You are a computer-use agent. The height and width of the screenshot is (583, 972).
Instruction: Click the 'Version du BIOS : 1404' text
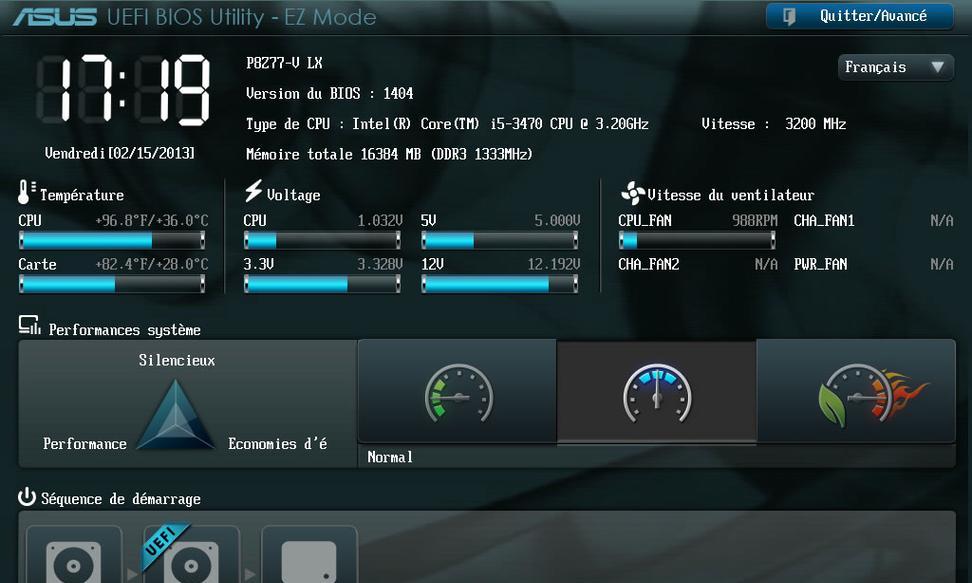click(330, 94)
